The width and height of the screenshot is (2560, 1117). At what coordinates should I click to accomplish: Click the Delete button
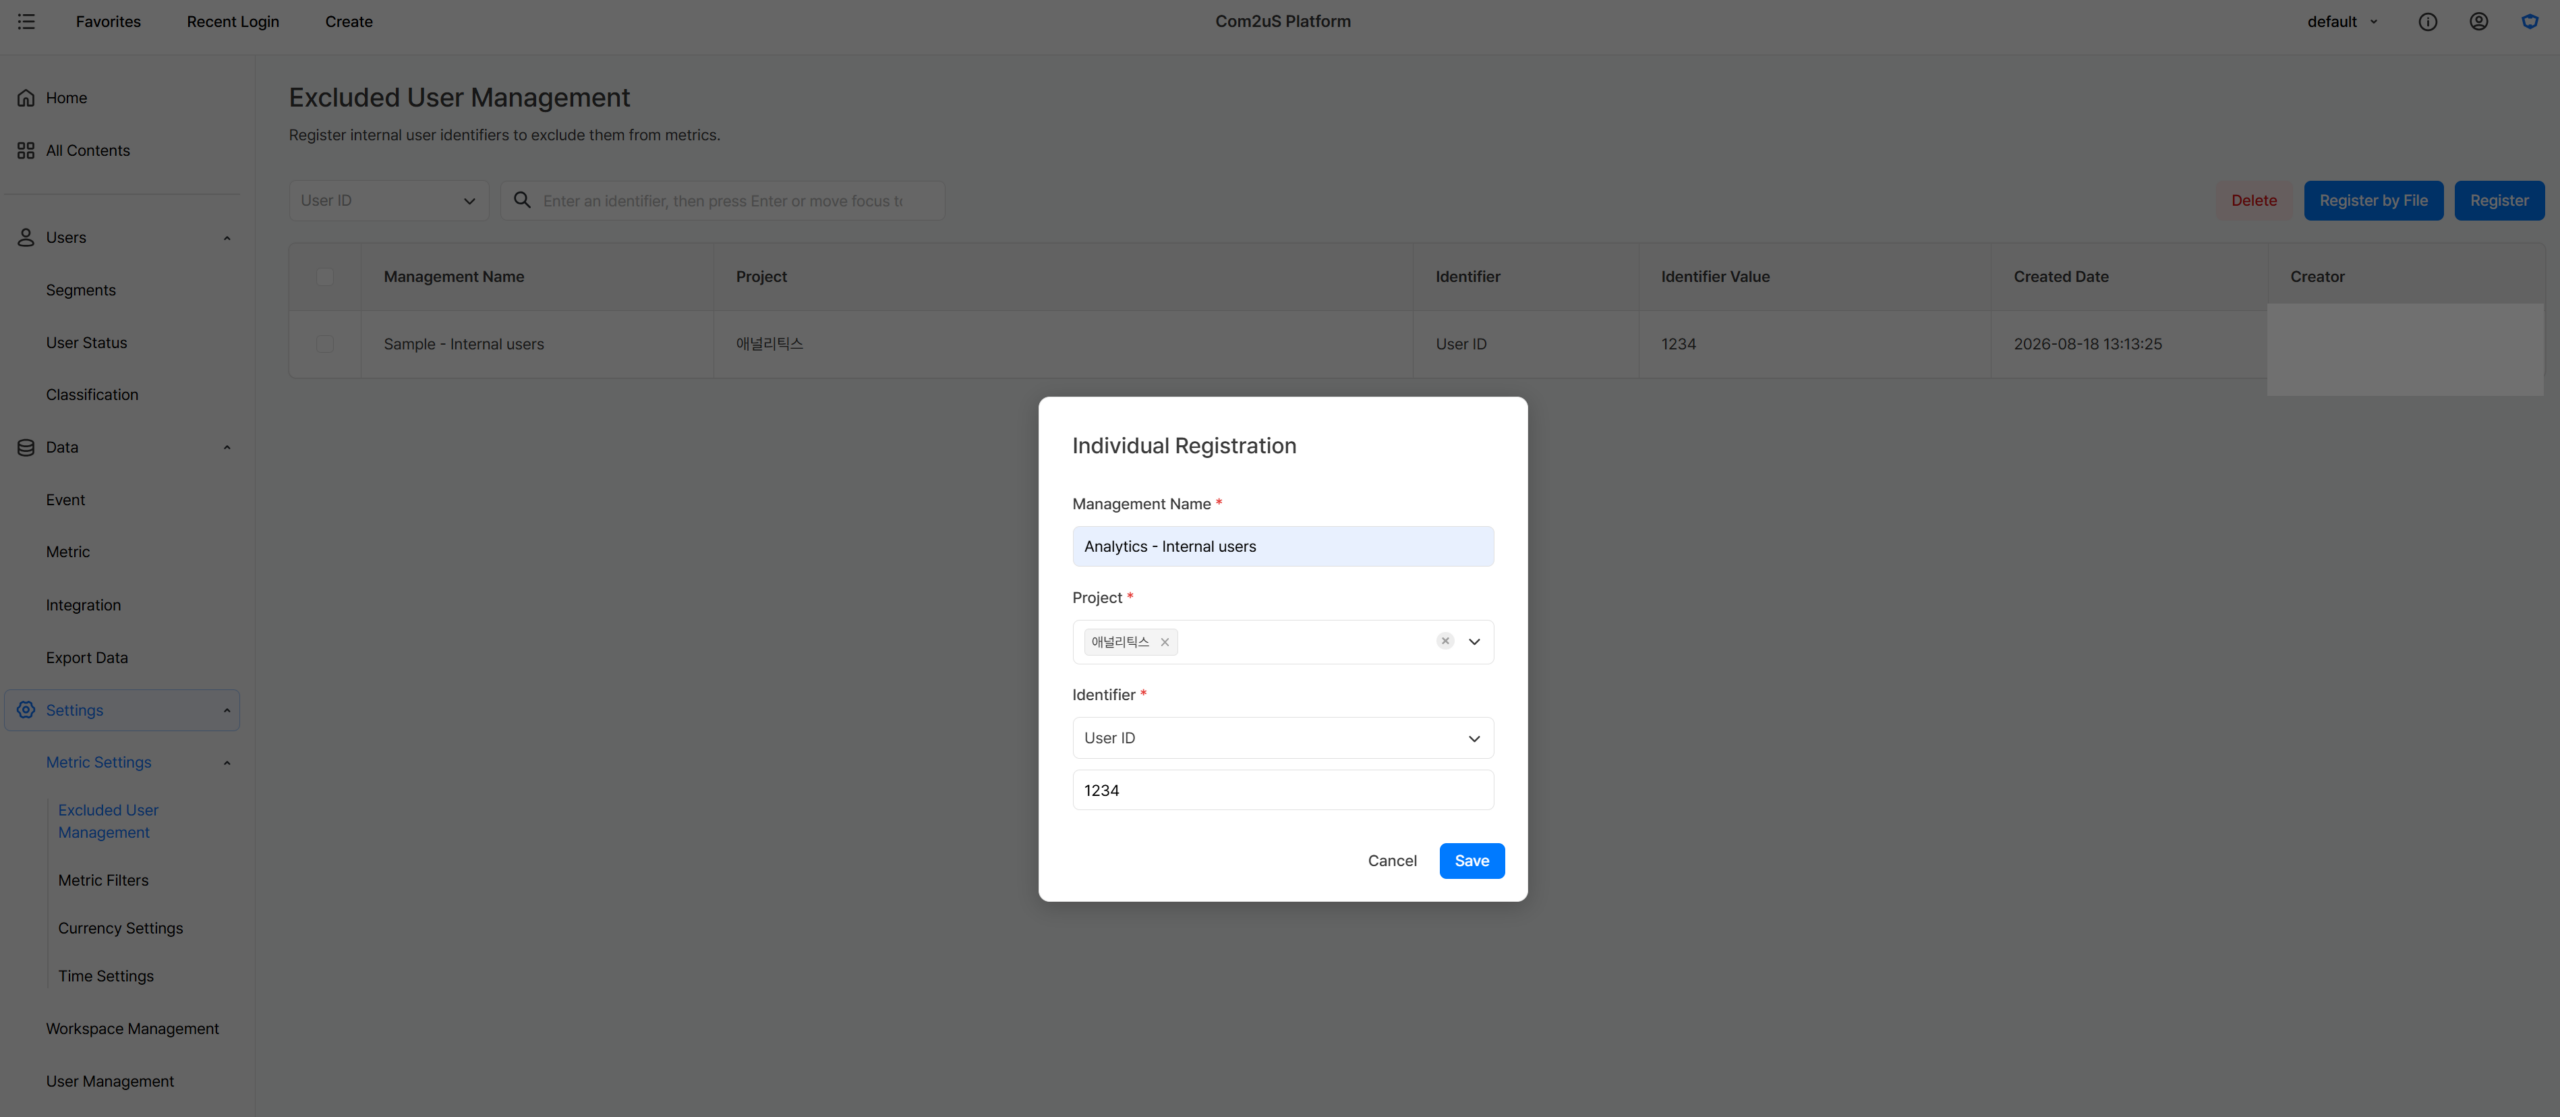(x=2253, y=200)
